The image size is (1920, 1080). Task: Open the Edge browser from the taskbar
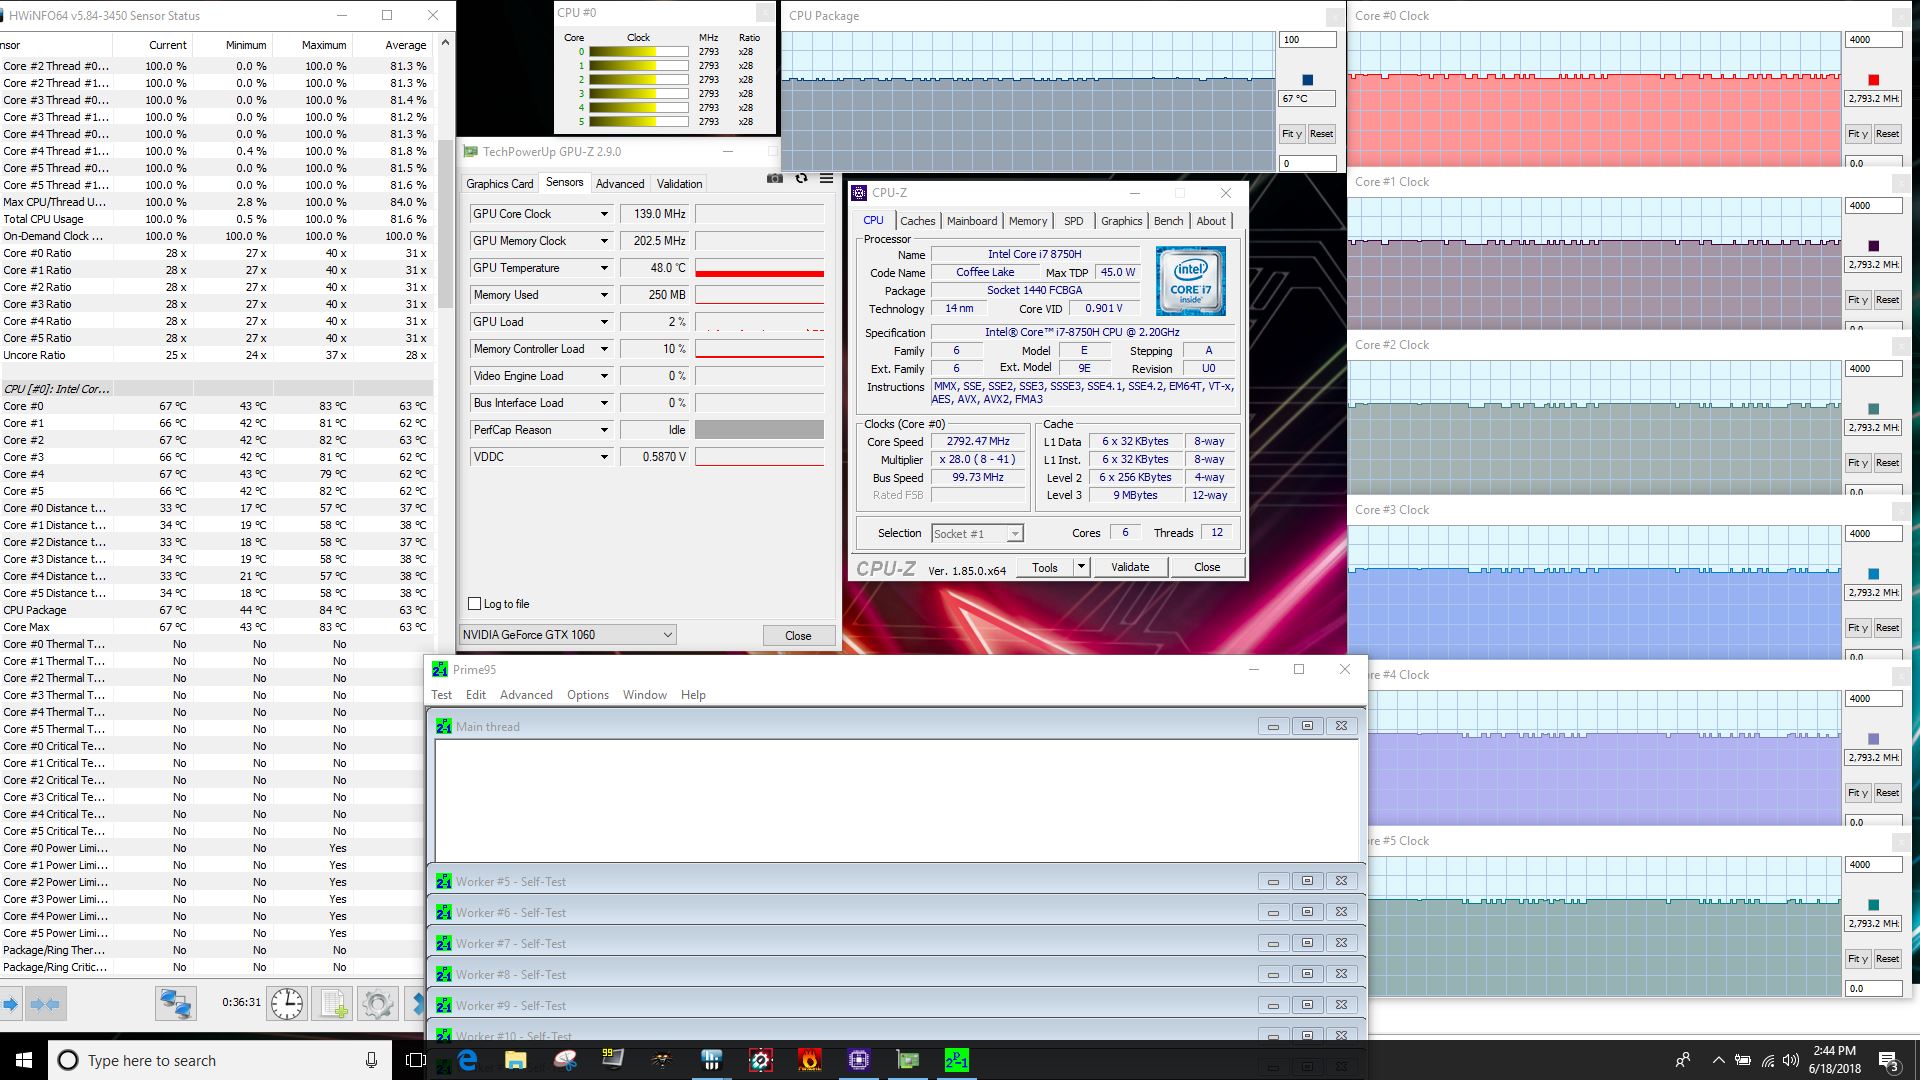coord(467,1060)
